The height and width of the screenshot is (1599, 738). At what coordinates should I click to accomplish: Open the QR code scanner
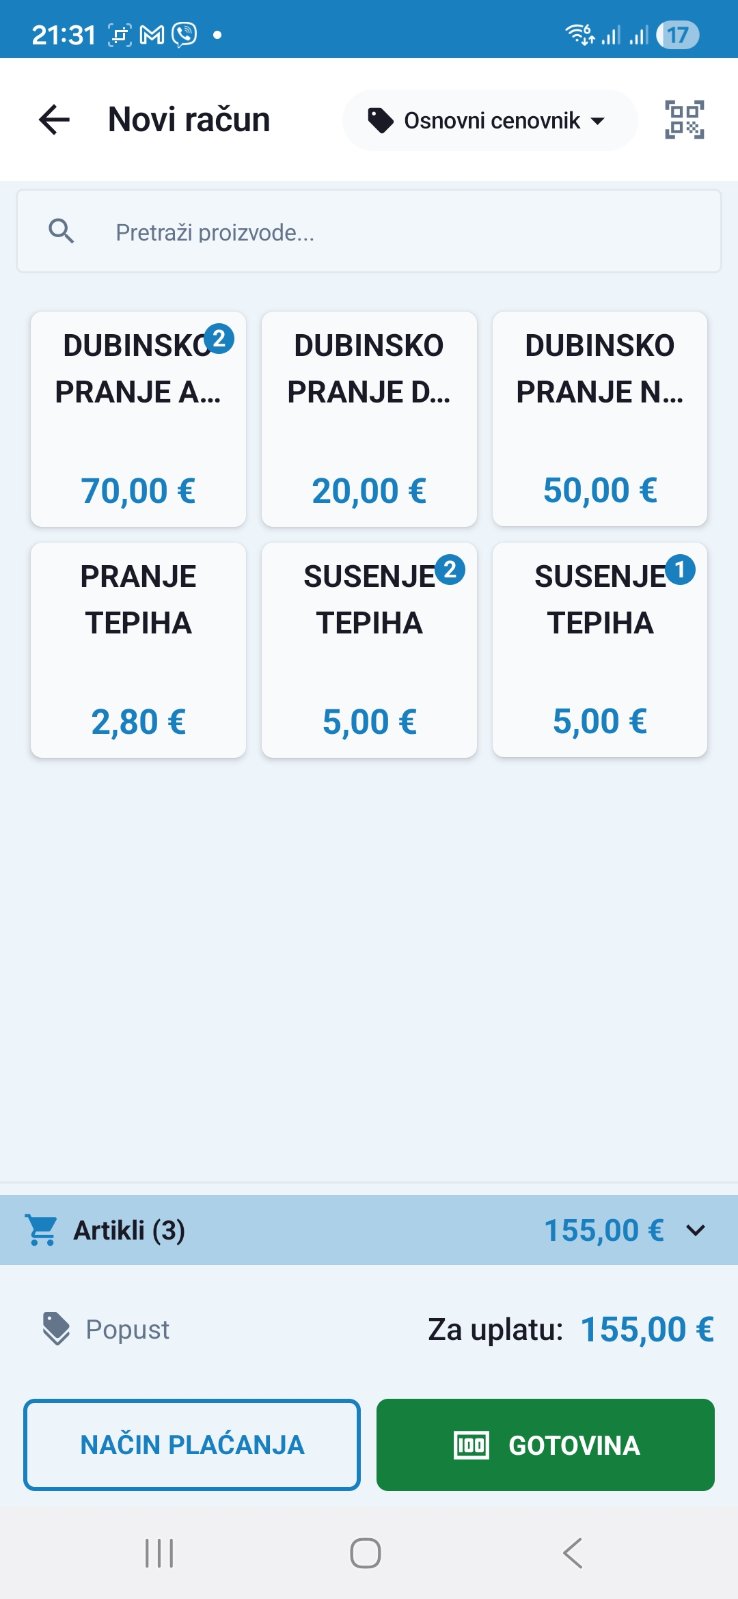click(x=685, y=120)
